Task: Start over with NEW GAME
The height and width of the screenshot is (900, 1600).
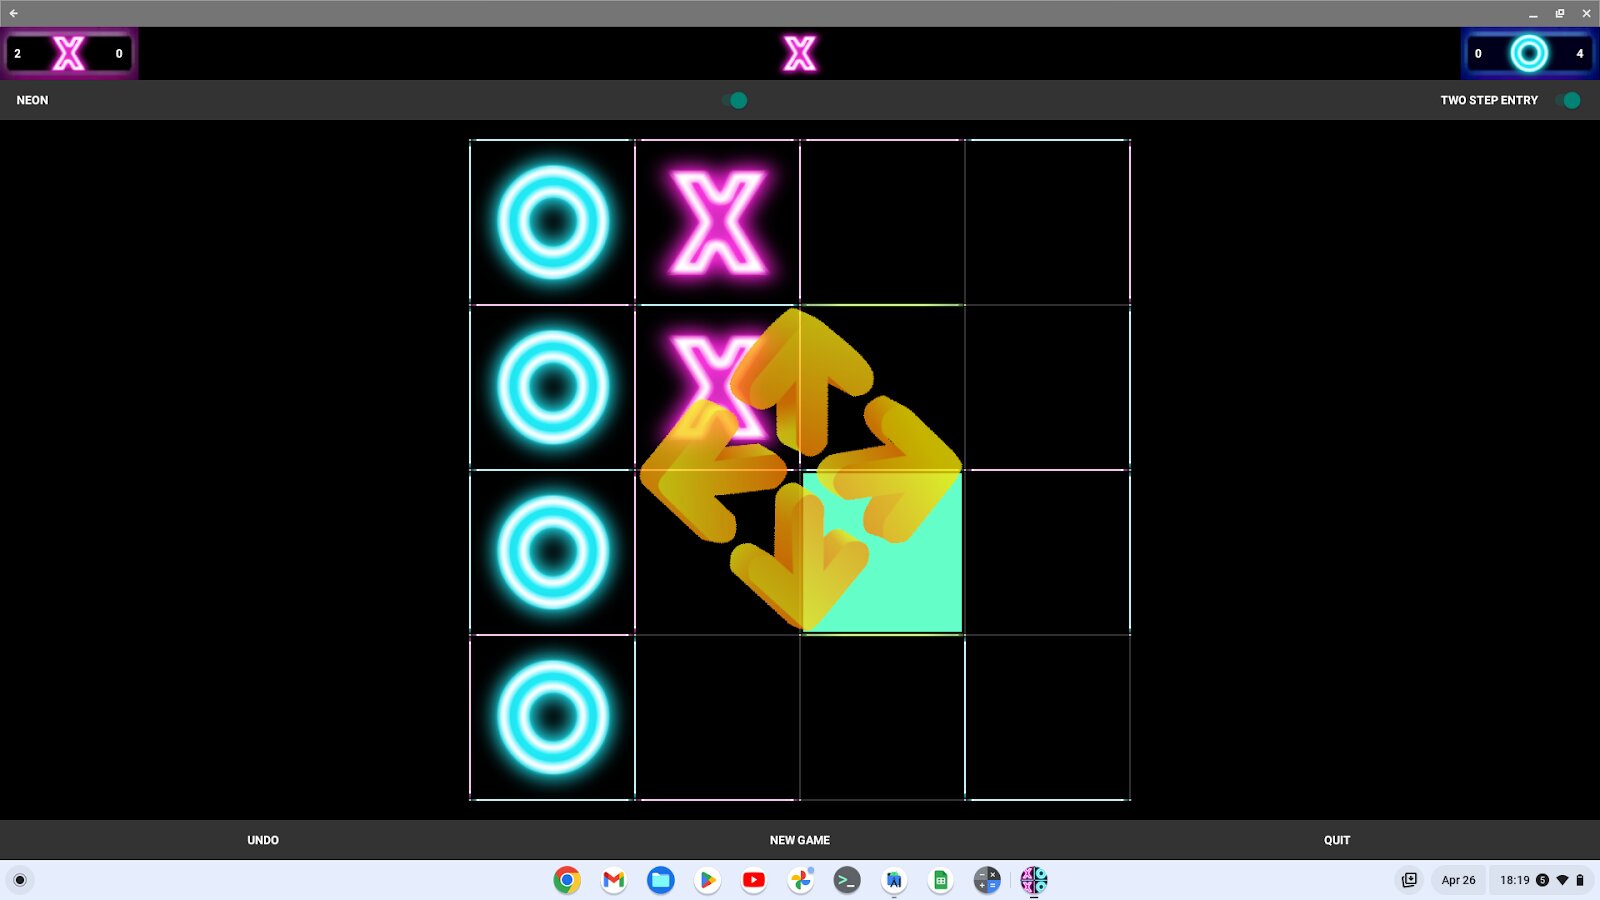Action: pyautogui.click(x=800, y=840)
